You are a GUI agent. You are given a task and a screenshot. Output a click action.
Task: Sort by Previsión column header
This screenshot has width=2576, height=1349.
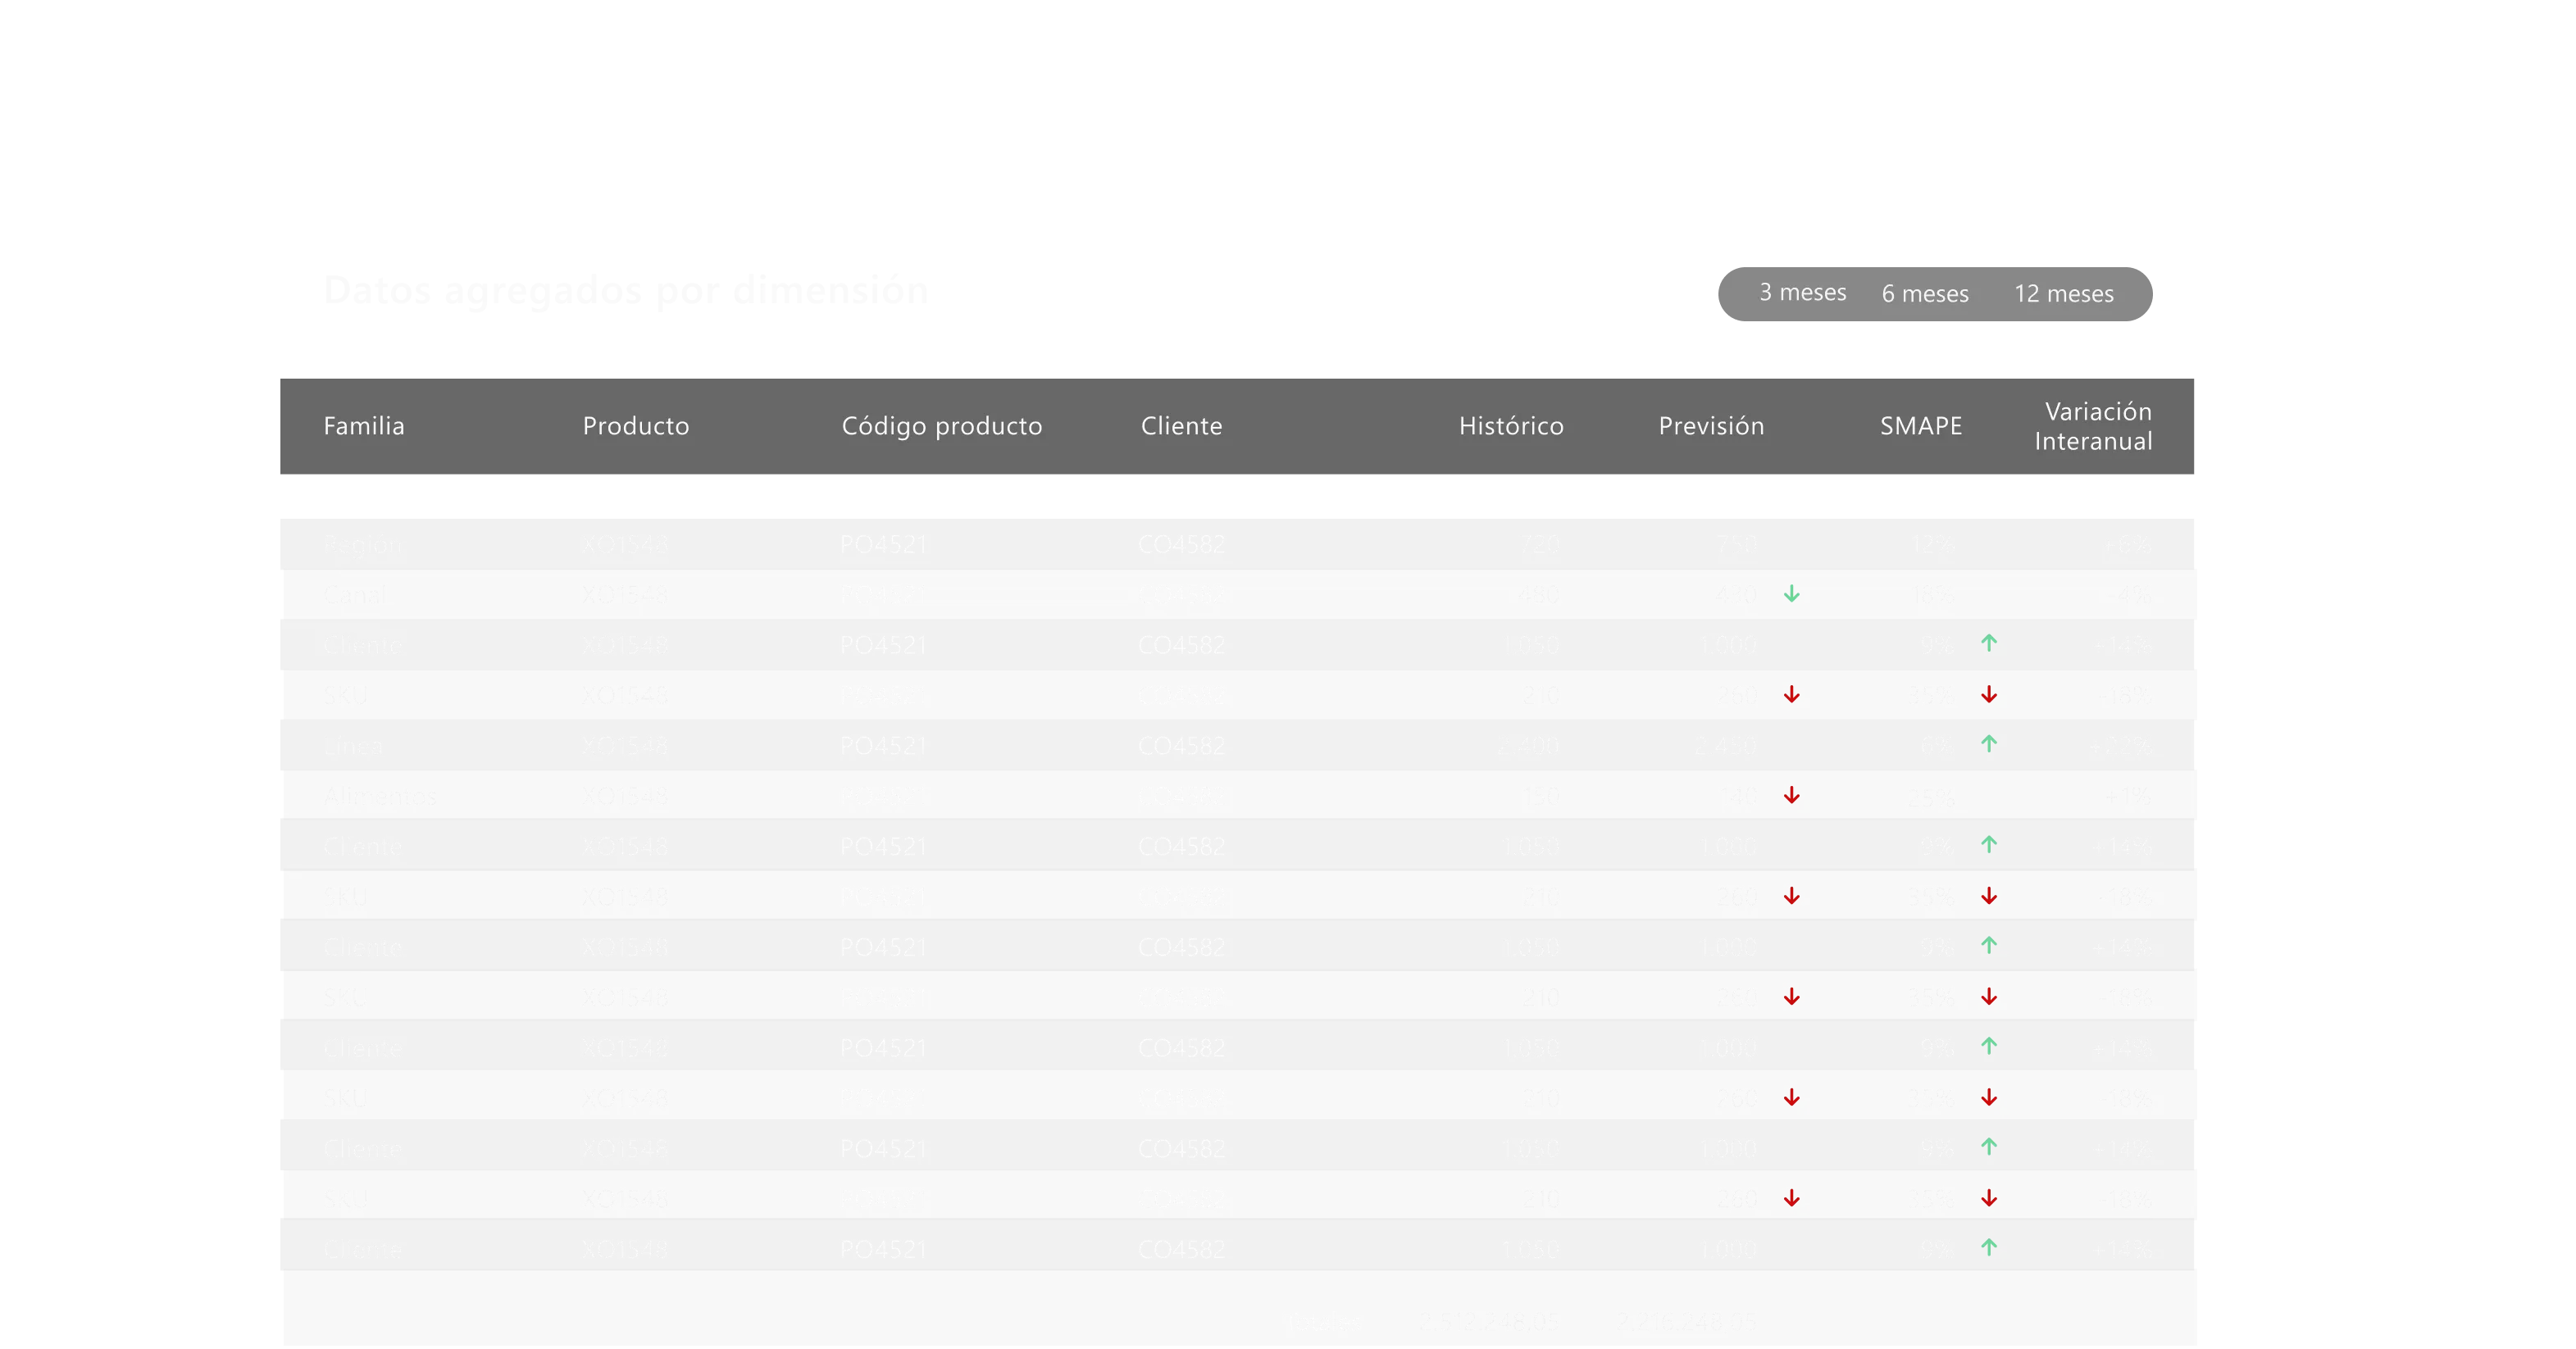click(1710, 426)
